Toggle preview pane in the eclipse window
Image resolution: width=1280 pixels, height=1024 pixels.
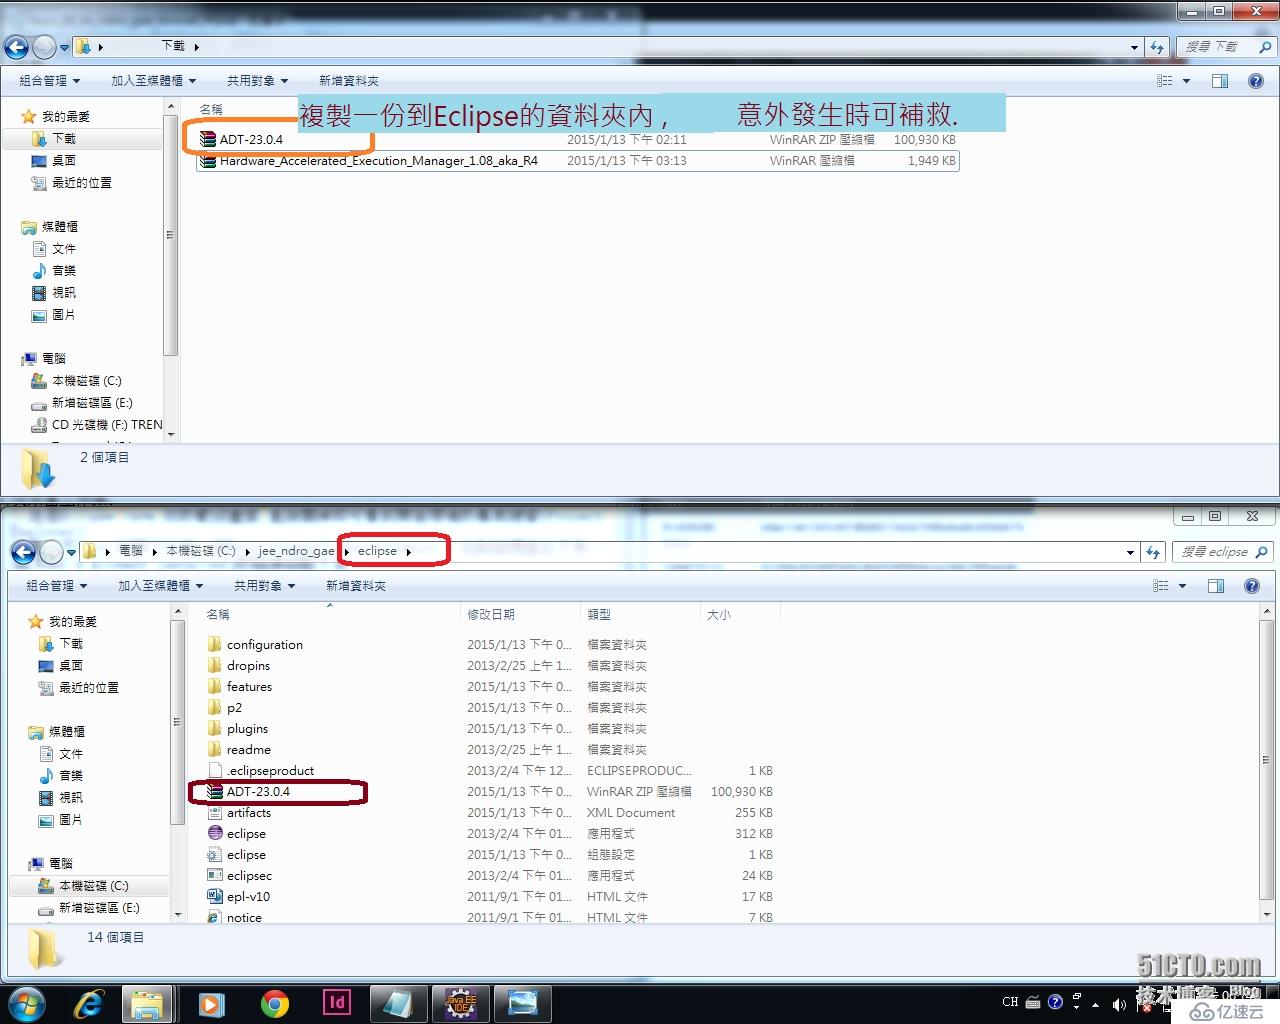point(1216,586)
